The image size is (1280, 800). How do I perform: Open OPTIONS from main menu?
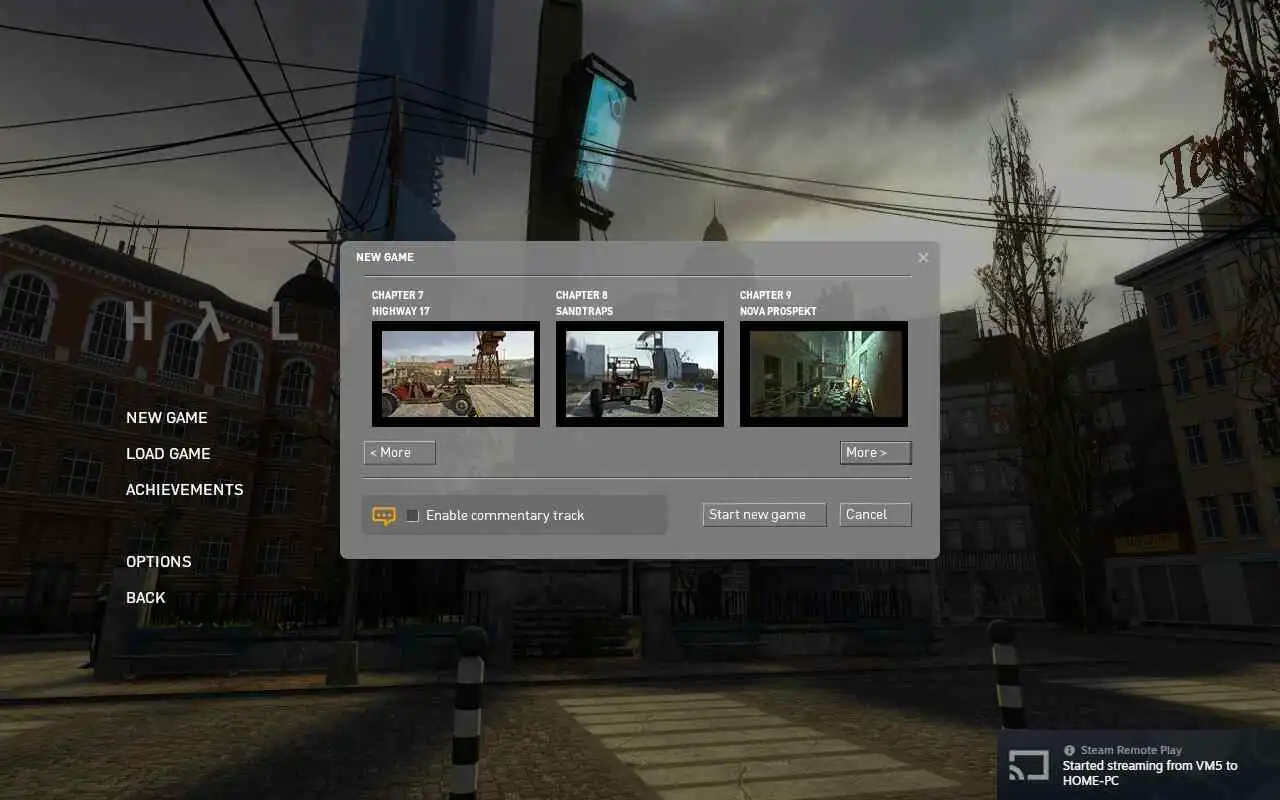[x=159, y=562]
